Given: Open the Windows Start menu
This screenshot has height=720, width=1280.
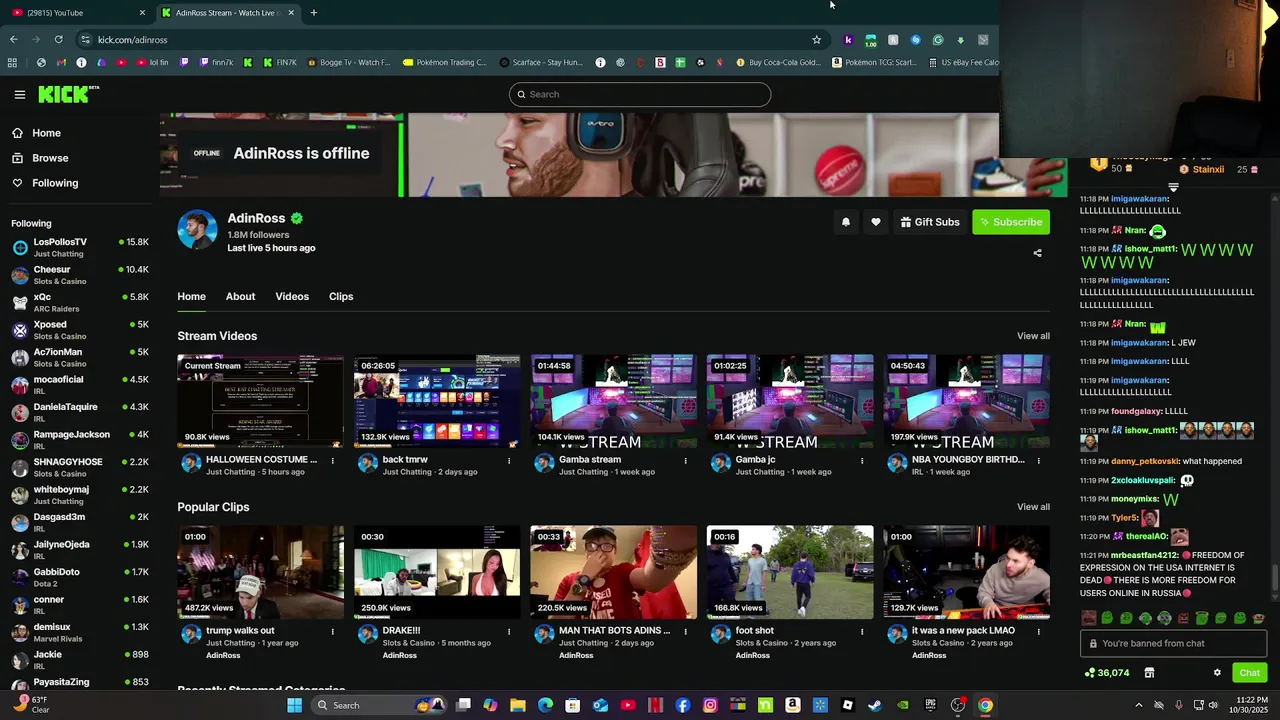Looking at the screenshot, I should 295,705.
